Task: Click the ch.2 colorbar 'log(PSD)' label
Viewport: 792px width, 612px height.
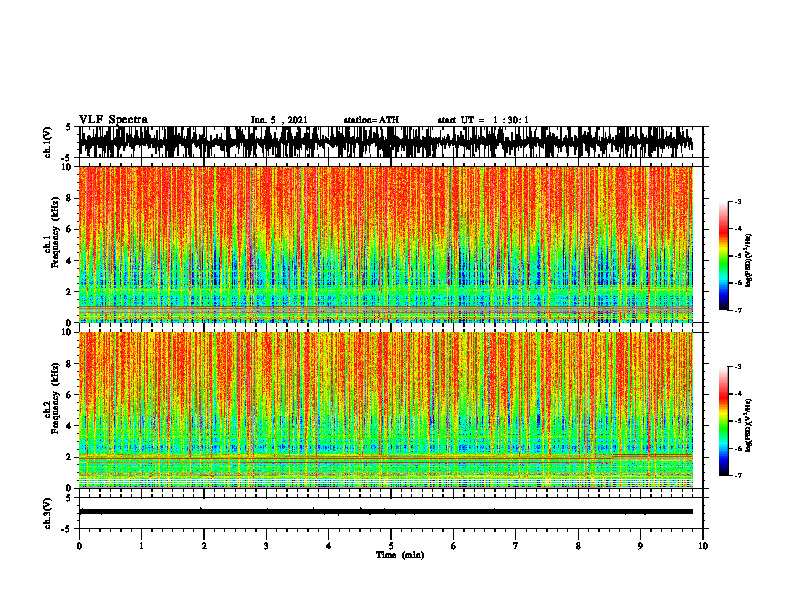Action: (749, 425)
